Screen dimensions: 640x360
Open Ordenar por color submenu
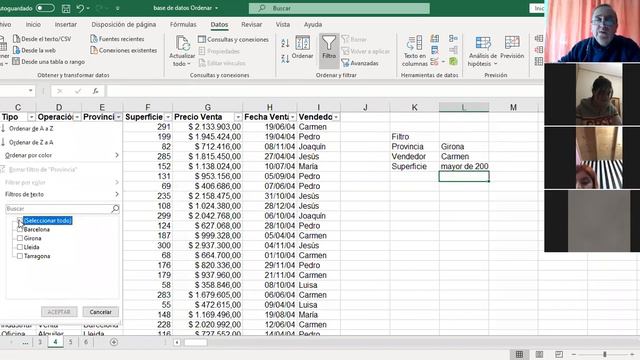(62, 156)
